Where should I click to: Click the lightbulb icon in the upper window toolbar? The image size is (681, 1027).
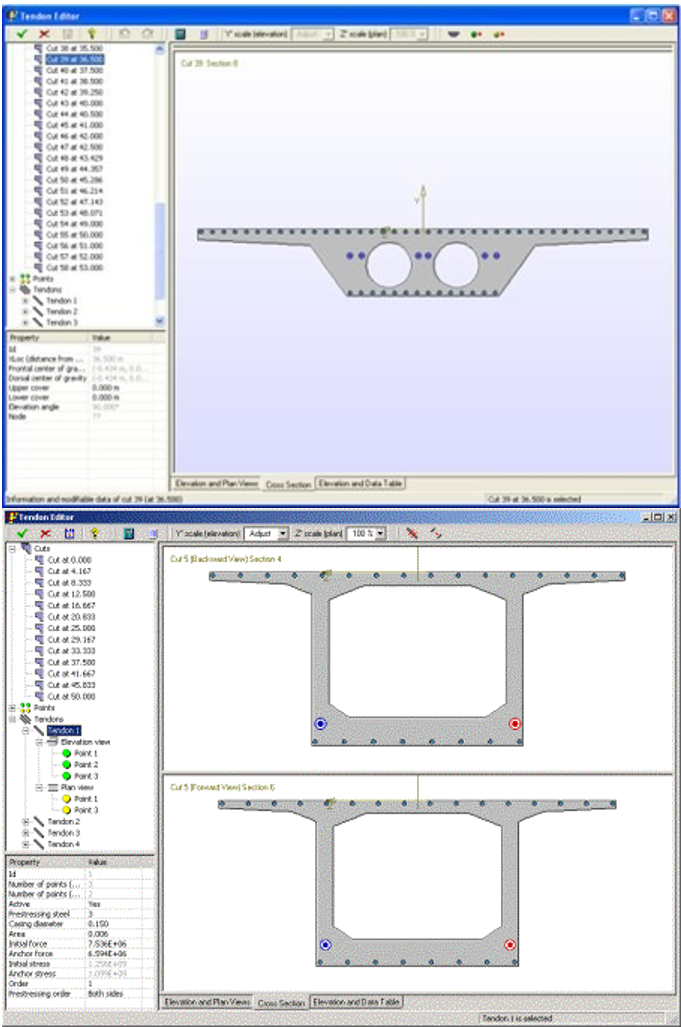[91, 33]
